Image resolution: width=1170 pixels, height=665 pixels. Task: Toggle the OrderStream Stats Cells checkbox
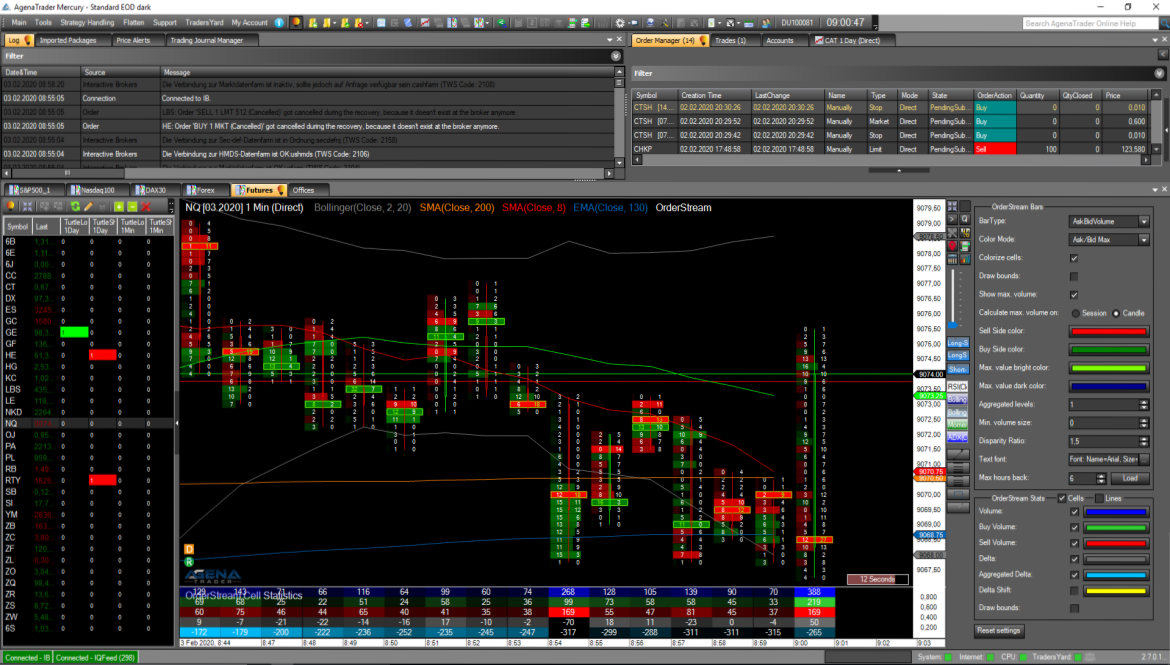[x=1062, y=499]
